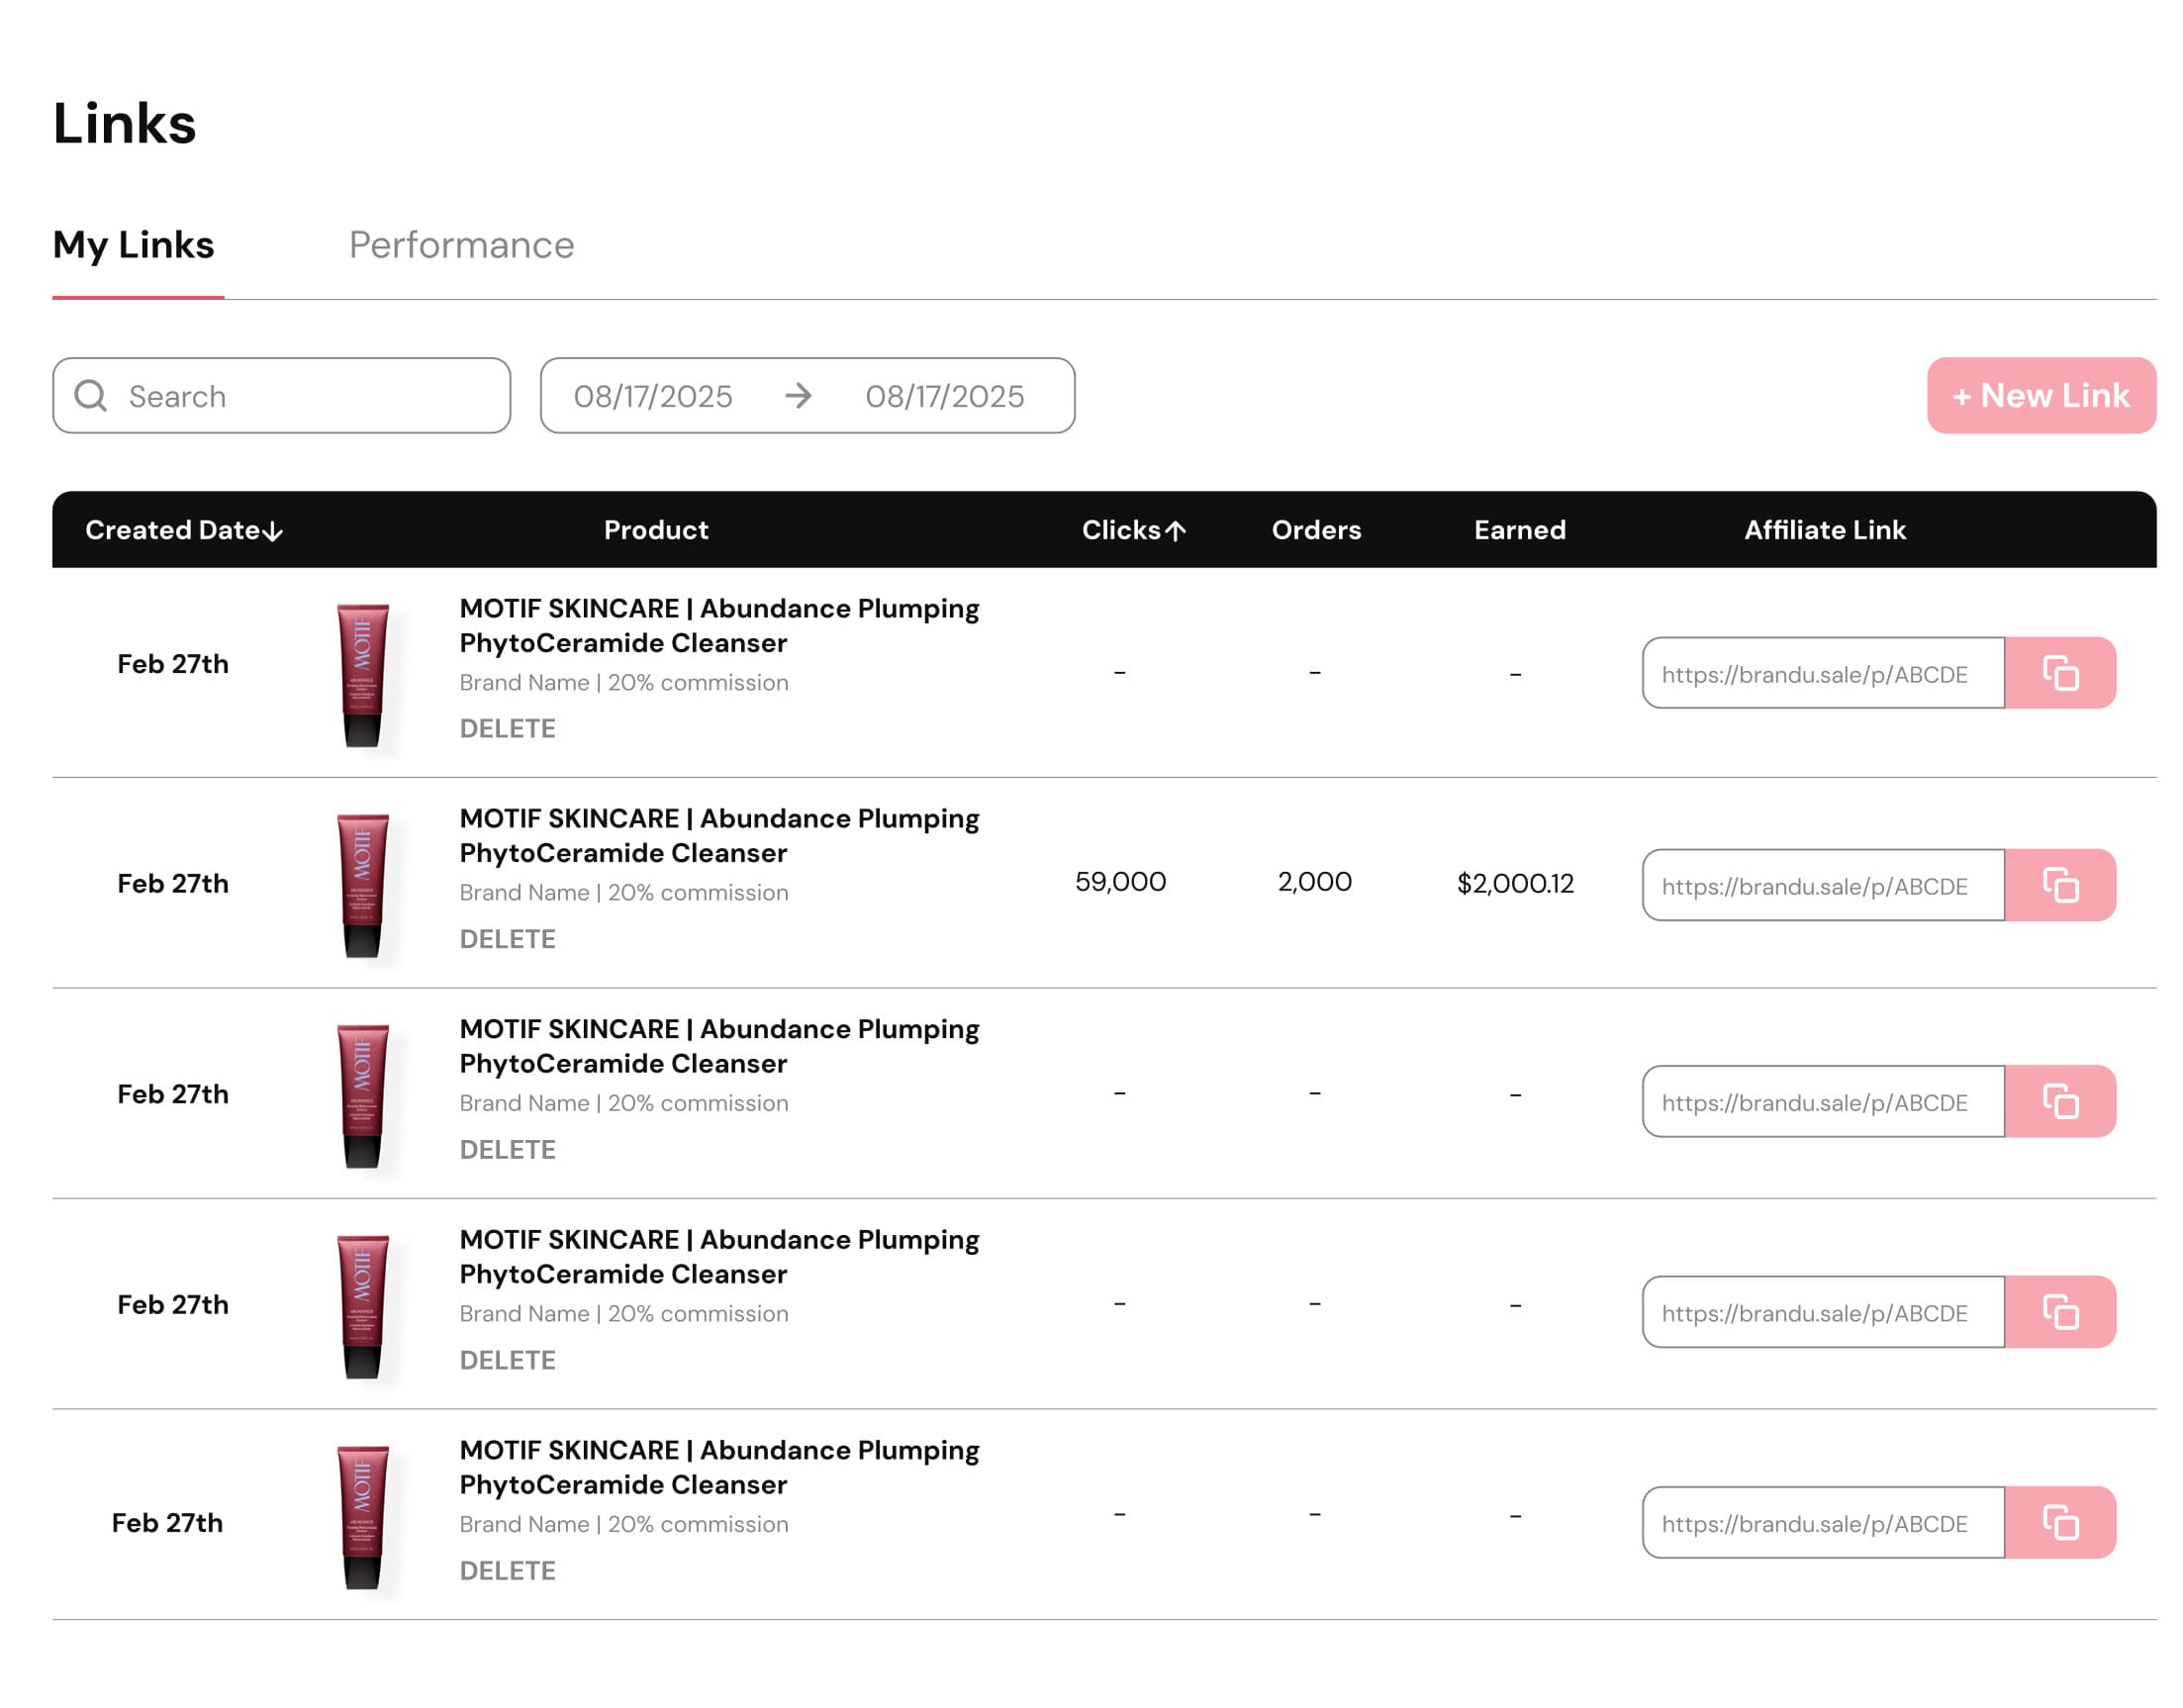This screenshot has height=1708, width=2183.
Task: Delete the first product link
Action: (507, 728)
